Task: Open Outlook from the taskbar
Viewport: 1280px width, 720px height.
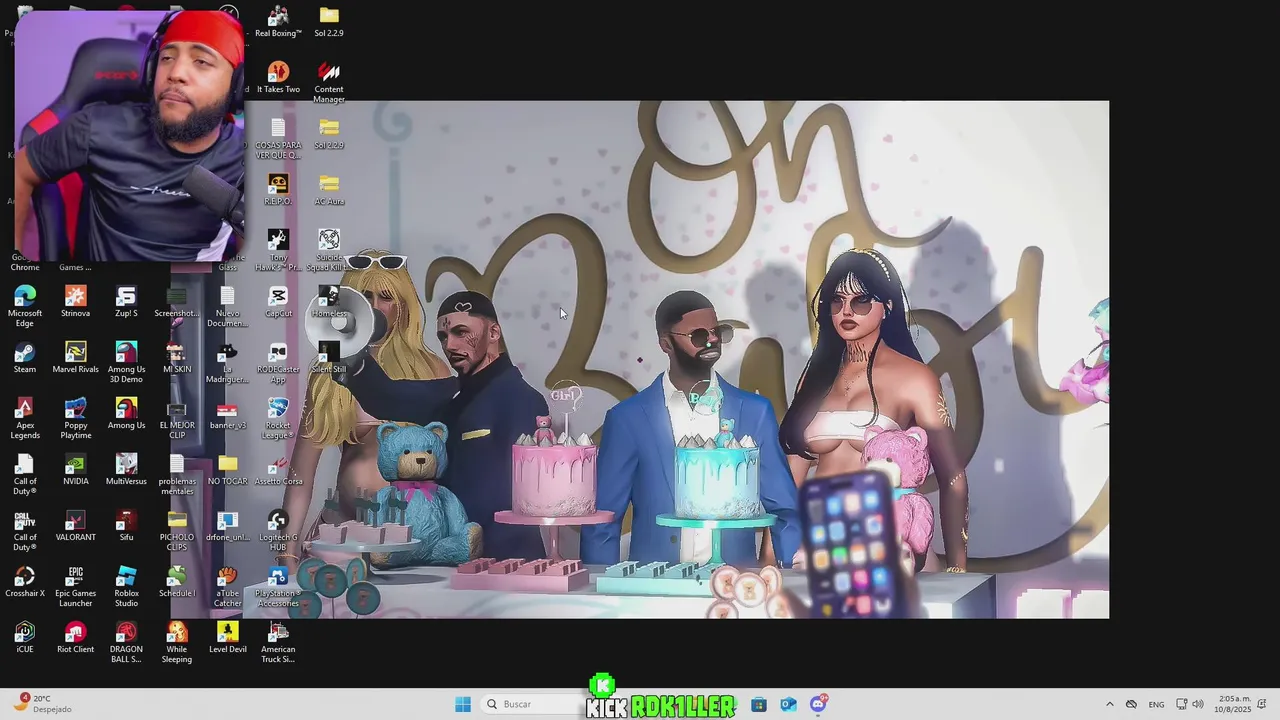Action: 788,704
